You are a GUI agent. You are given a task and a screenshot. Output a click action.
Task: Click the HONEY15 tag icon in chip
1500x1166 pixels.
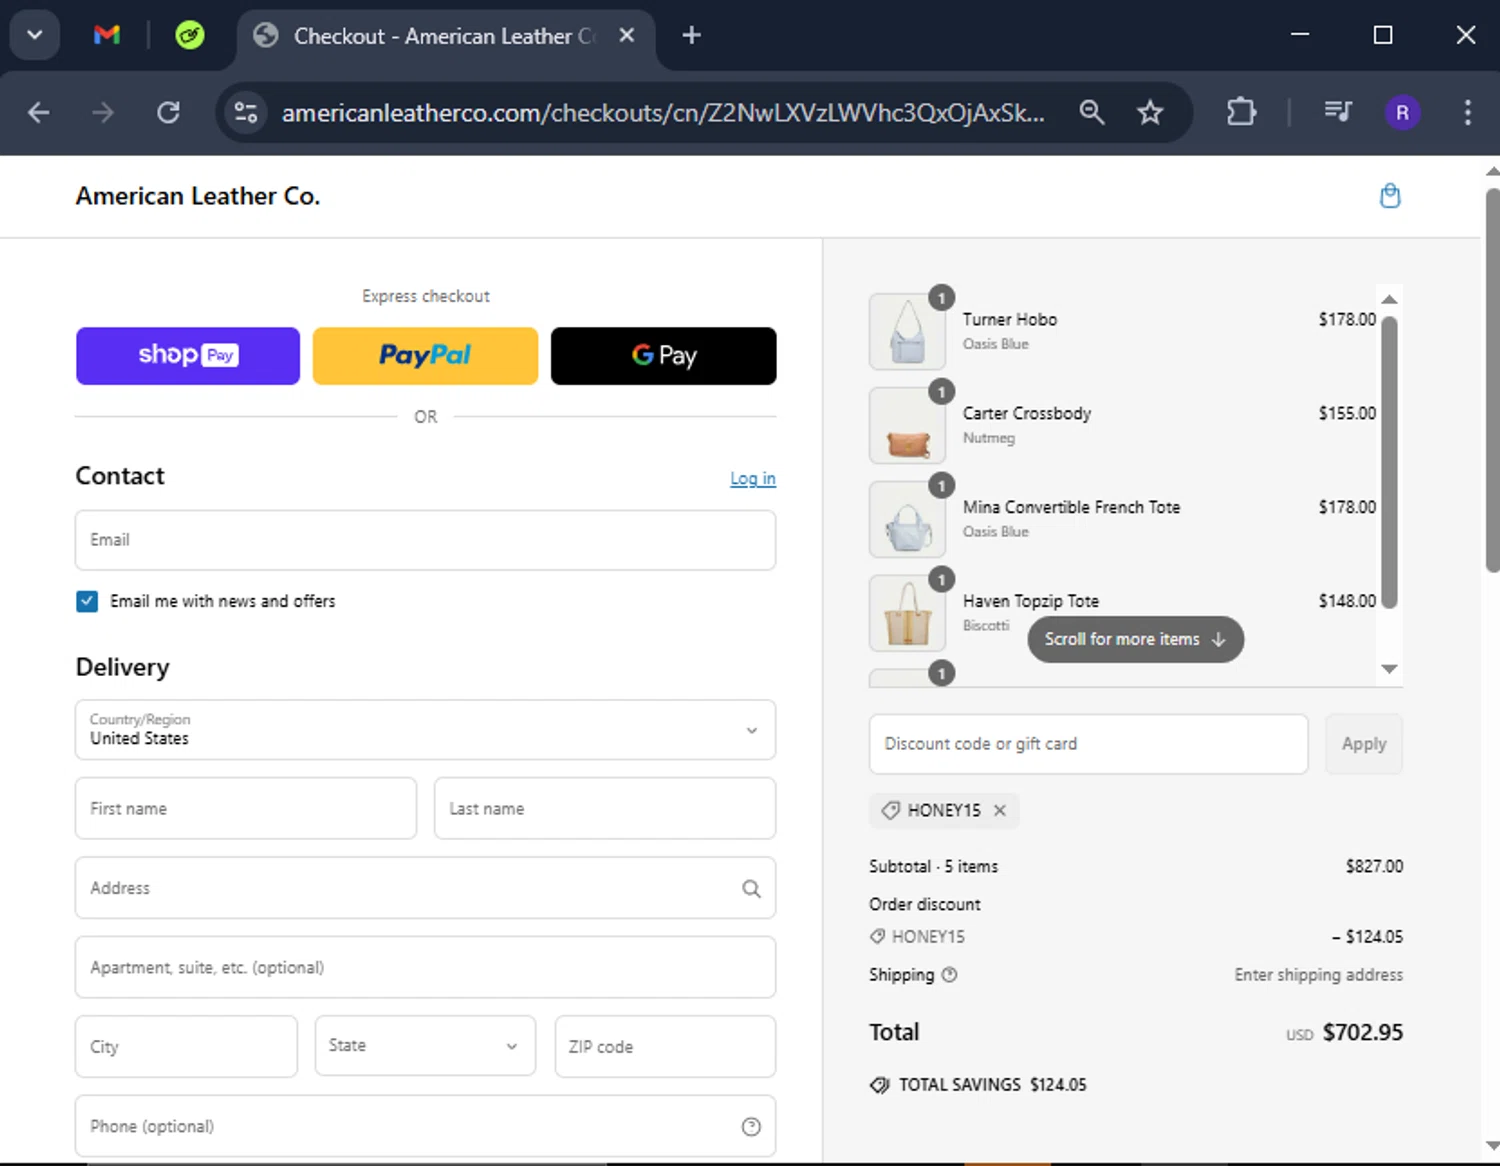click(x=890, y=810)
